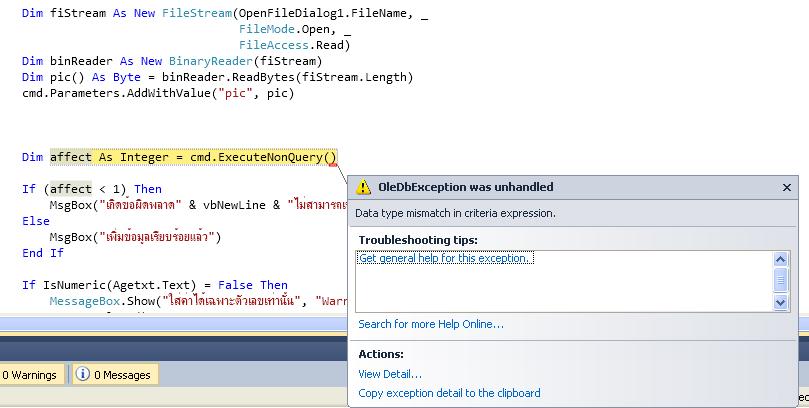Click 'Search for more Help Online' link
809x408 pixels.
pyautogui.click(x=431, y=324)
